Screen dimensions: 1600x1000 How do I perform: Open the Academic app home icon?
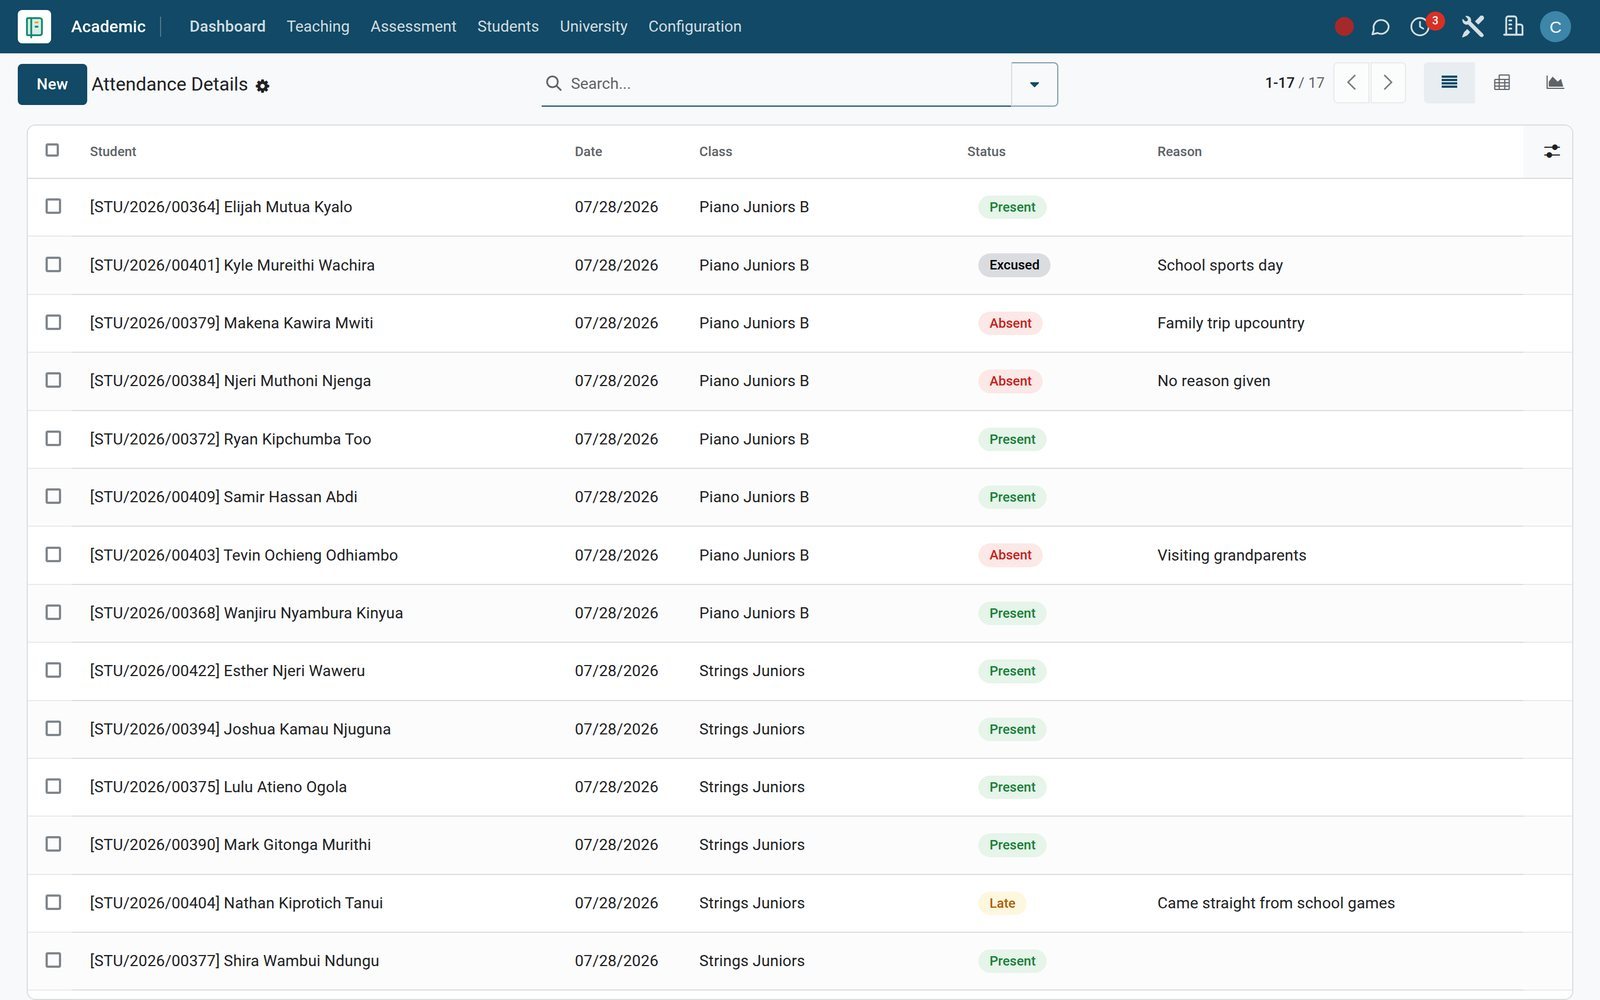(x=34, y=26)
